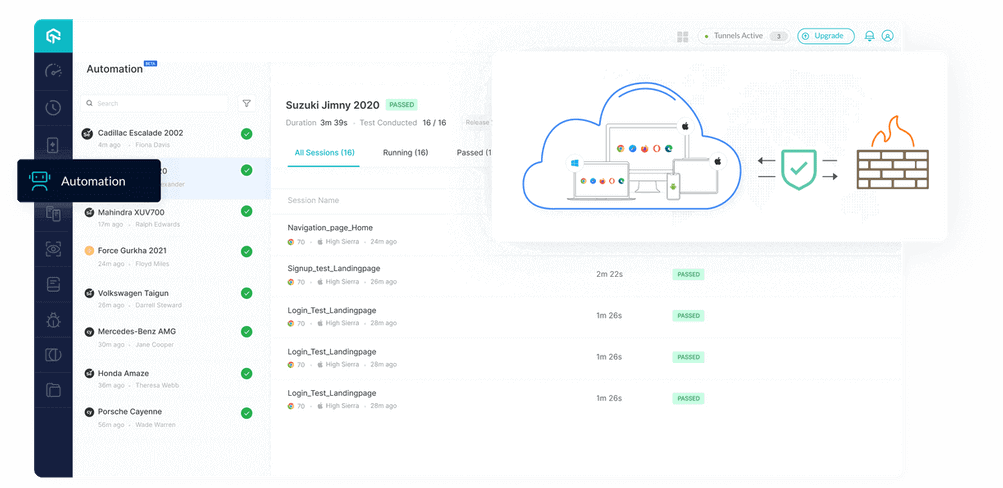
Task: Open the compare panels sidebar icon
Action: point(53,355)
